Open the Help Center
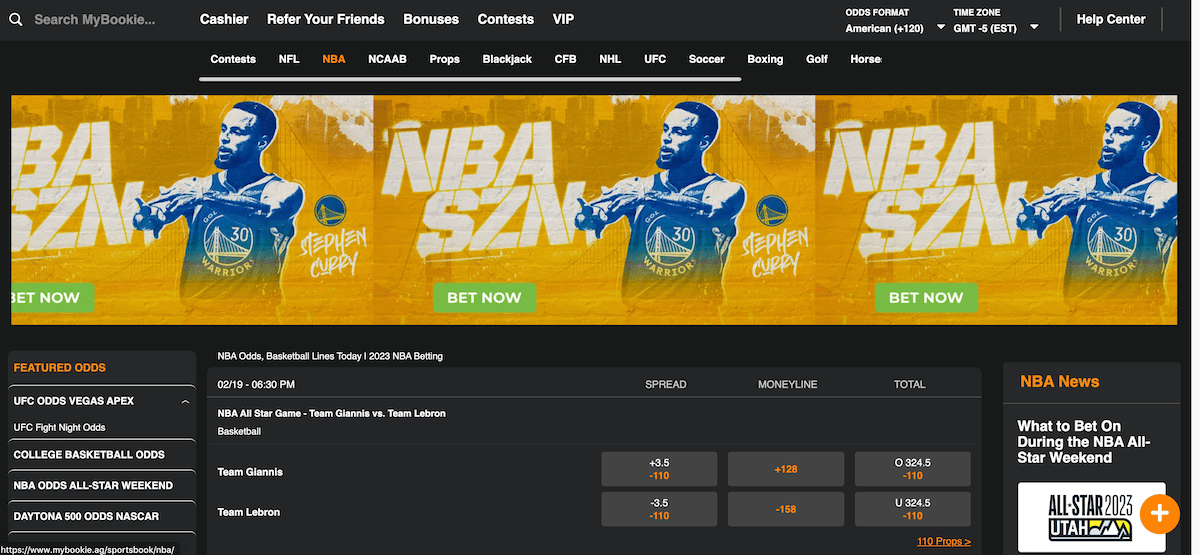Image resolution: width=1200 pixels, height=555 pixels. 1111,19
